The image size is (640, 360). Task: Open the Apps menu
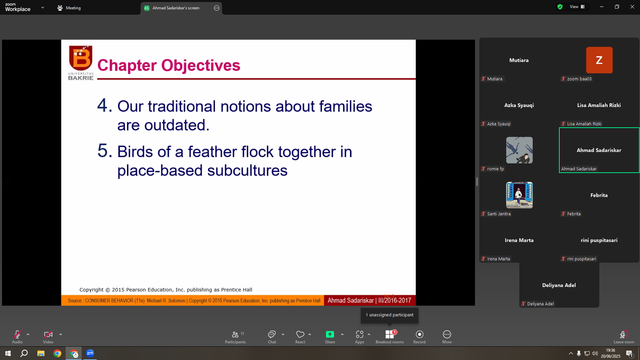coord(359,336)
